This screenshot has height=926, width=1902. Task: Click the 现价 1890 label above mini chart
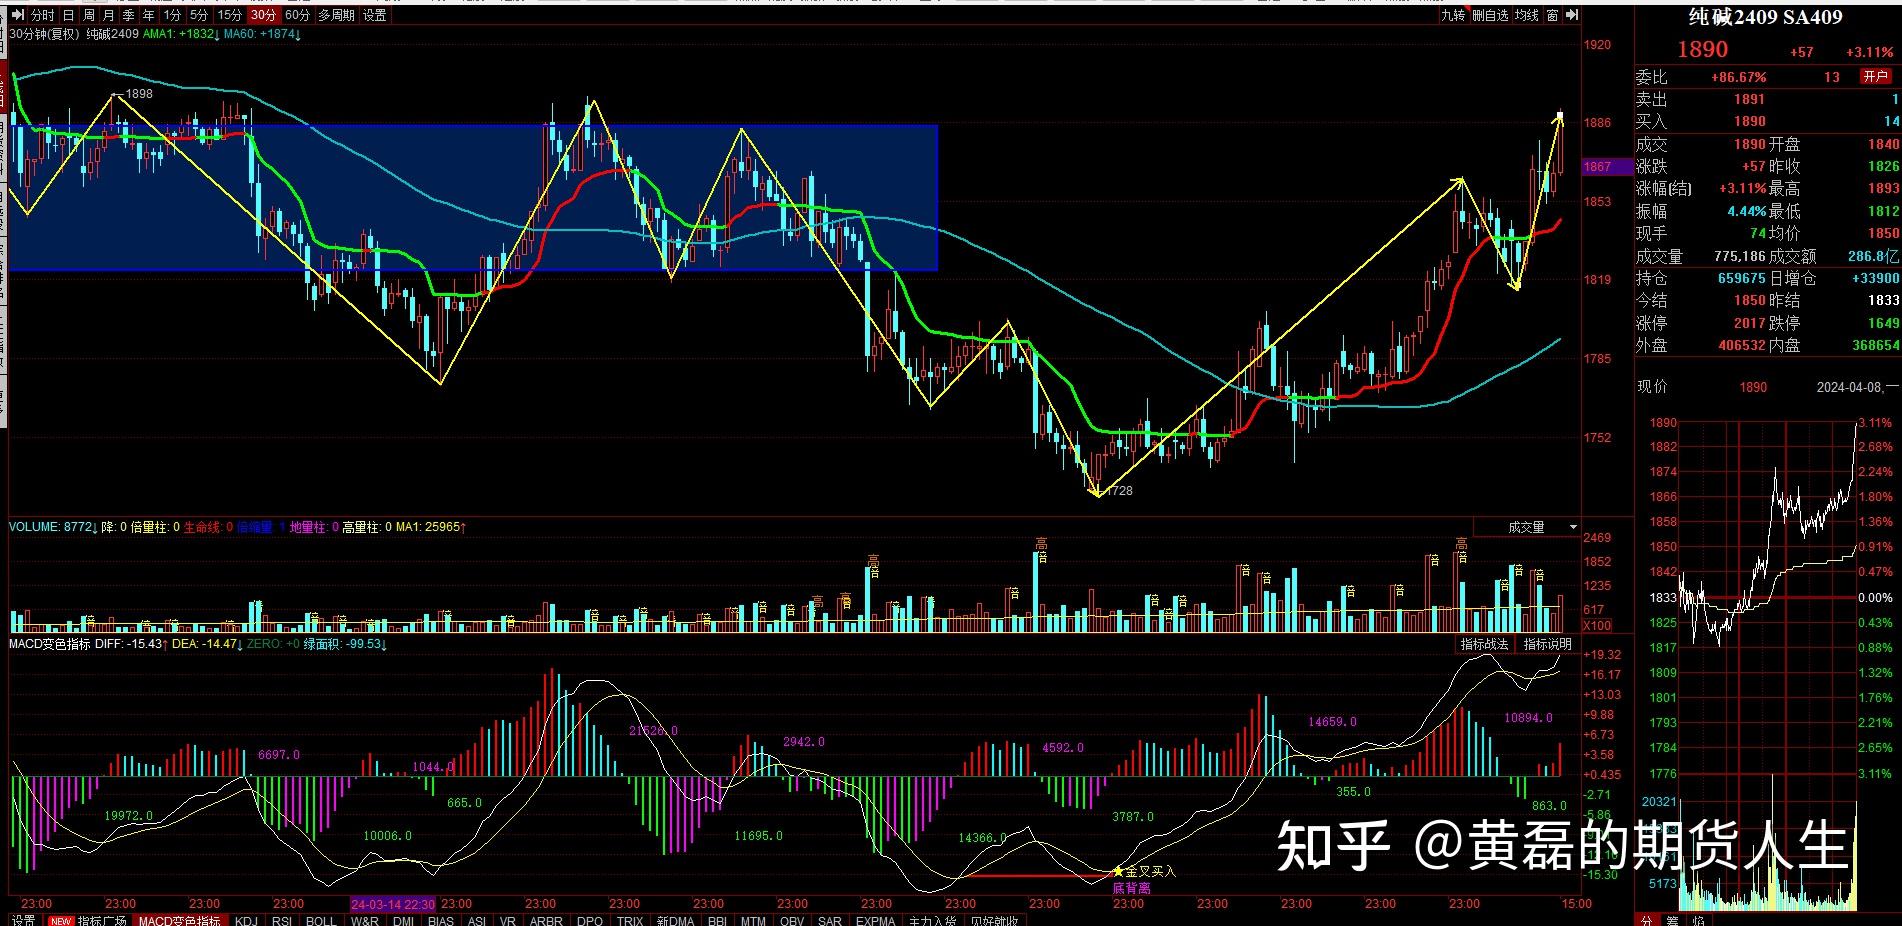[x=1702, y=387]
